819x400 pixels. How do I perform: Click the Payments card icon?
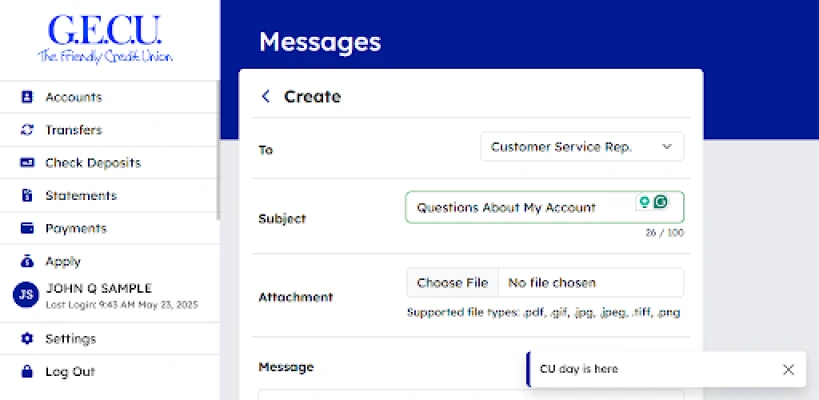click(27, 228)
